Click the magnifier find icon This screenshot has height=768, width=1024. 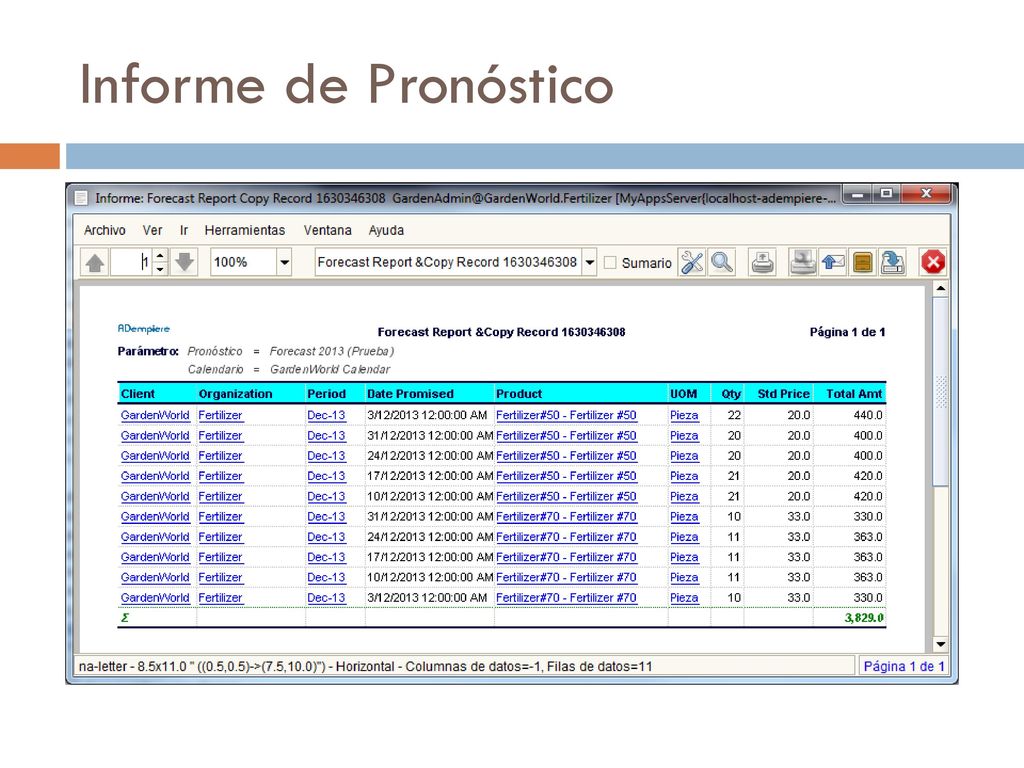click(x=722, y=263)
